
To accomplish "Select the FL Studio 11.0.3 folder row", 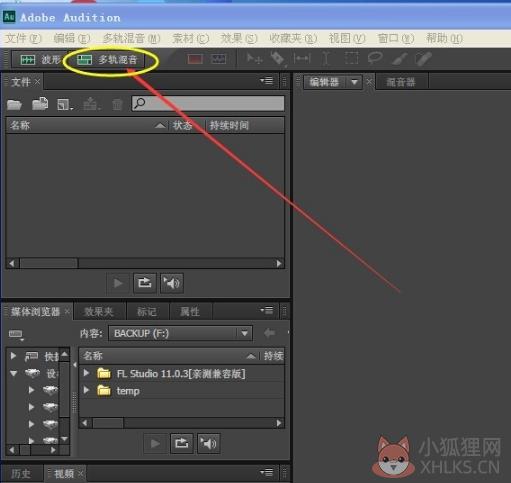I will point(182,373).
